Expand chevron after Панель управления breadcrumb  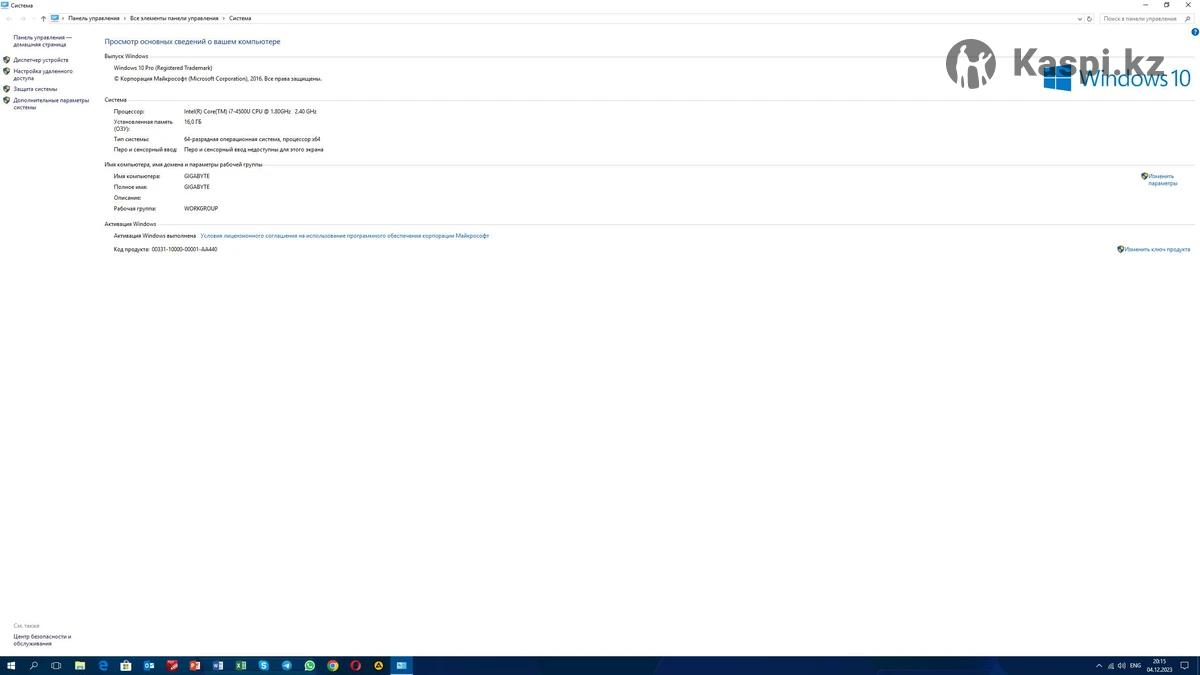point(125,18)
